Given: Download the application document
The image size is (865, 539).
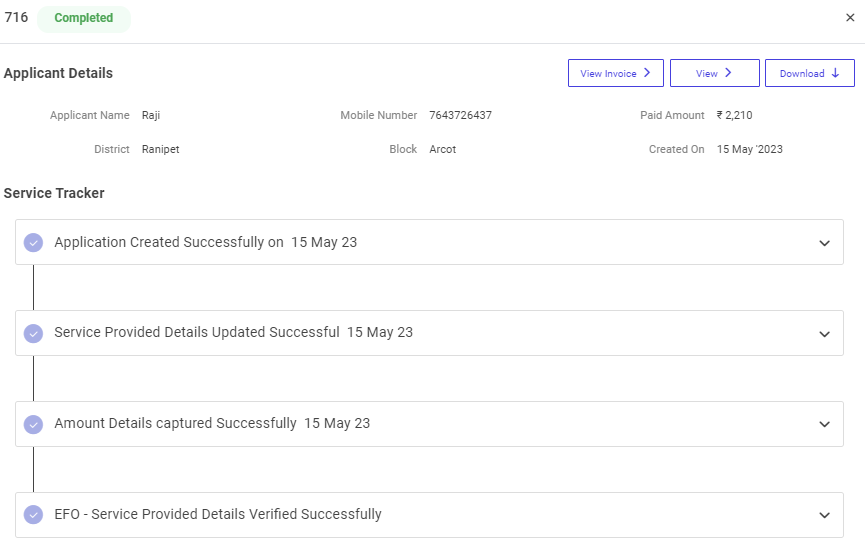Looking at the screenshot, I should pos(809,73).
